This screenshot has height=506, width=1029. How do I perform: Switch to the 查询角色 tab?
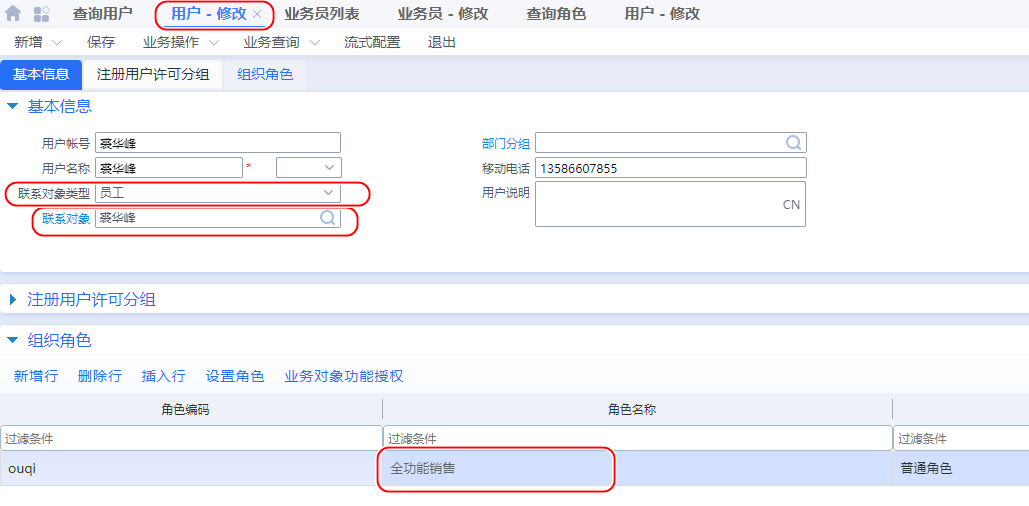(x=556, y=14)
